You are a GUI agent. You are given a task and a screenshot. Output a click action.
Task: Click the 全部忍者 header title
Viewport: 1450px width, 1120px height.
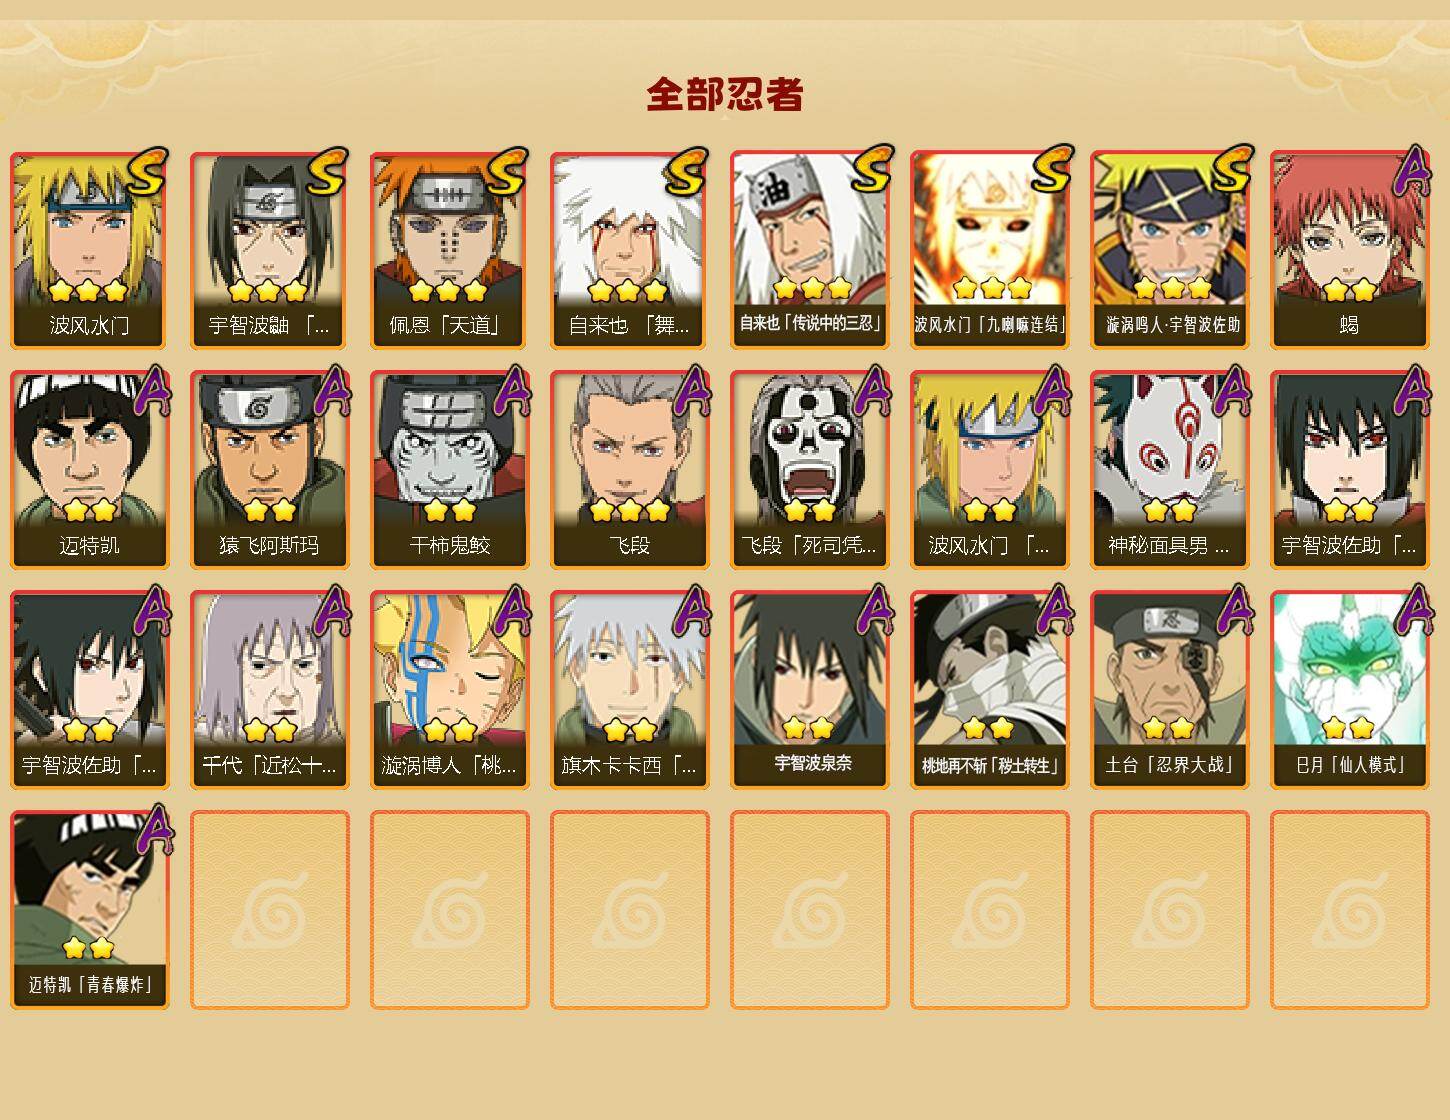tap(725, 95)
